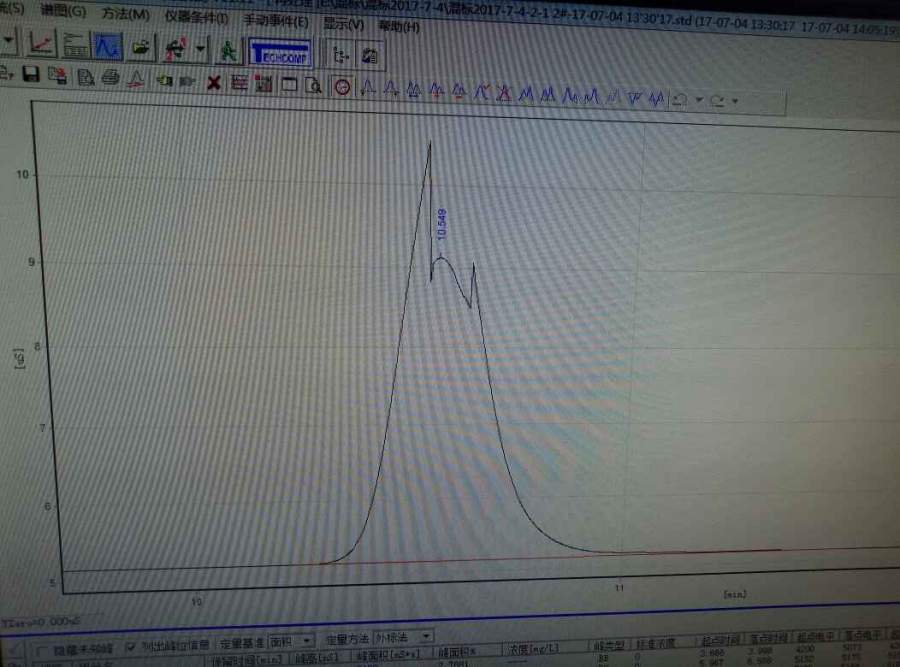The image size is (900, 667).
Task: Expand the leftmost dropdown arrow in top toolbar
Action: (9, 41)
